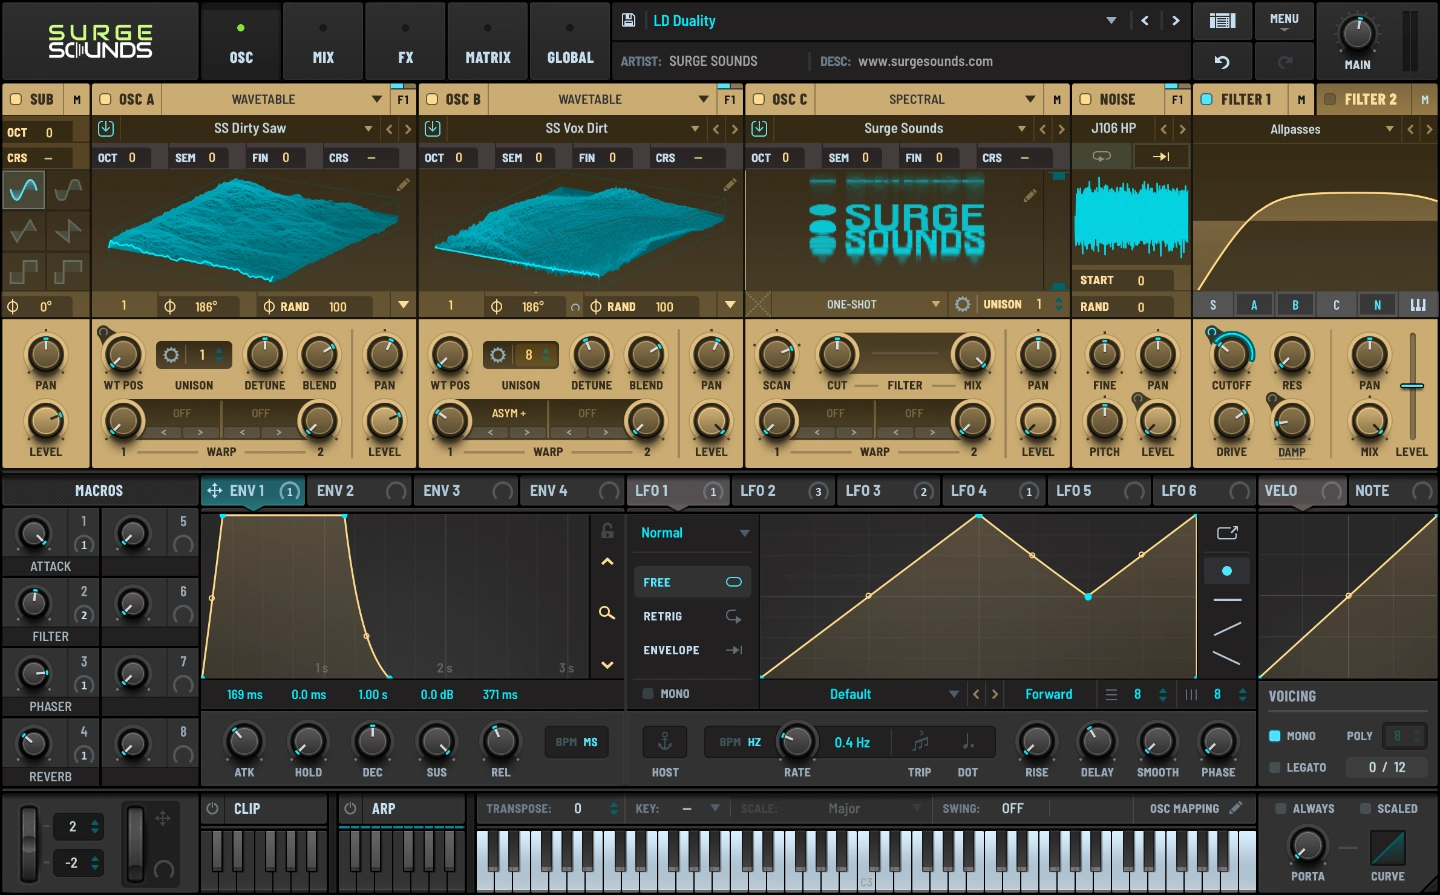1440x895 pixels.
Task: Switch to the FX tab
Action: coord(405,41)
